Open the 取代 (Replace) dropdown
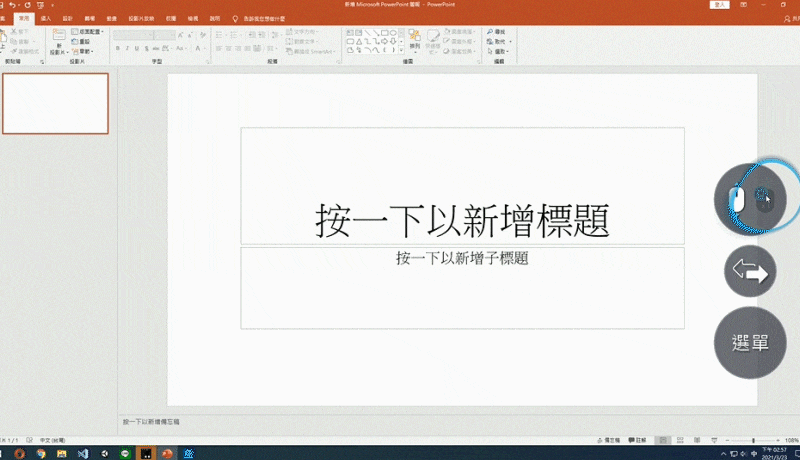 [499, 41]
